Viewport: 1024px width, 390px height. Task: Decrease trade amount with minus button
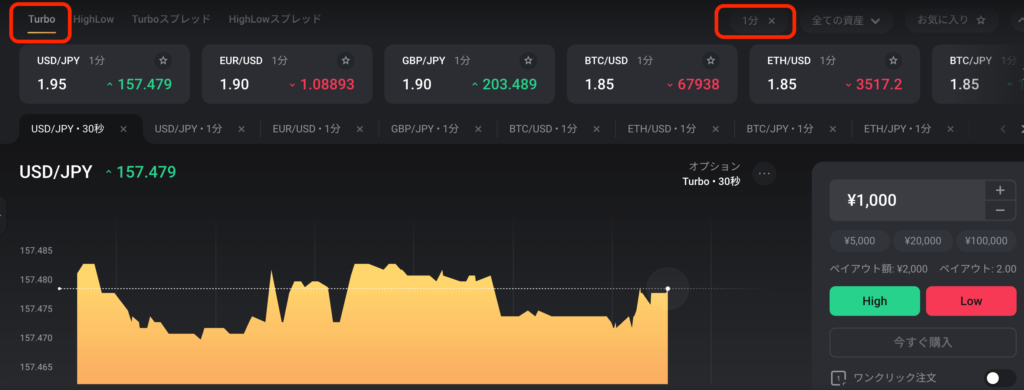pyautogui.click(x=1000, y=210)
